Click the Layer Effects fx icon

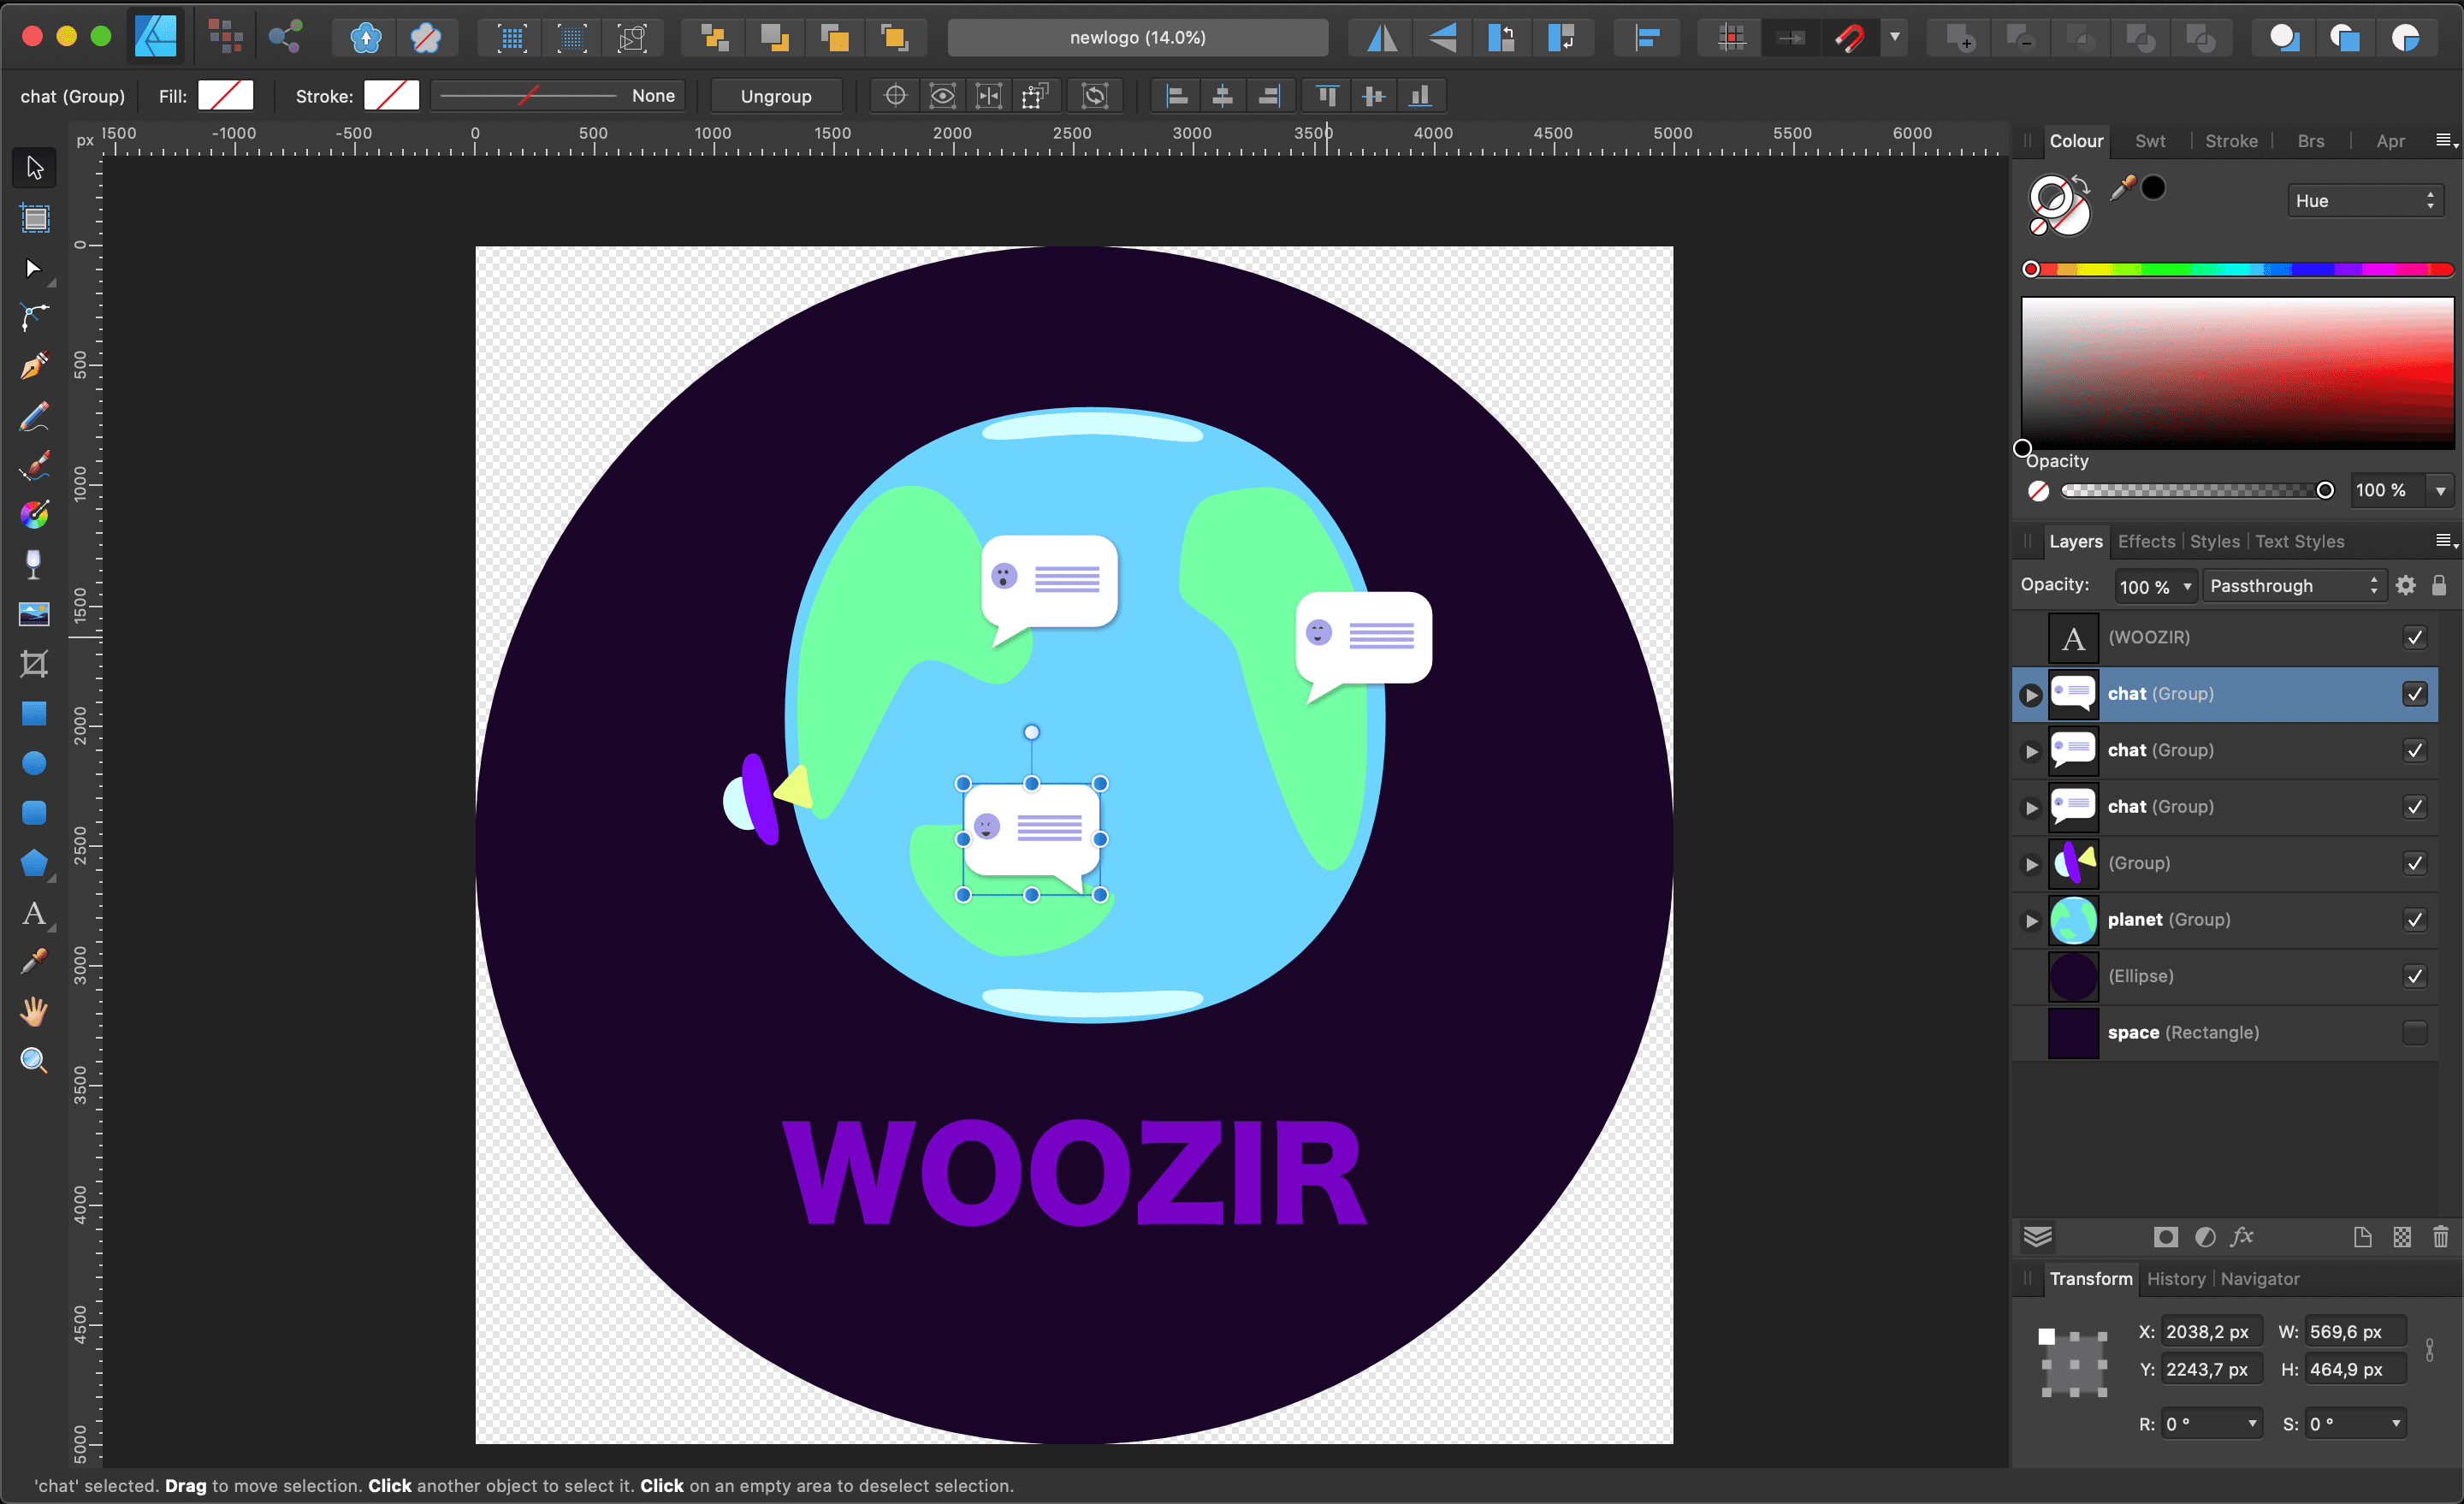[2242, 1237]
